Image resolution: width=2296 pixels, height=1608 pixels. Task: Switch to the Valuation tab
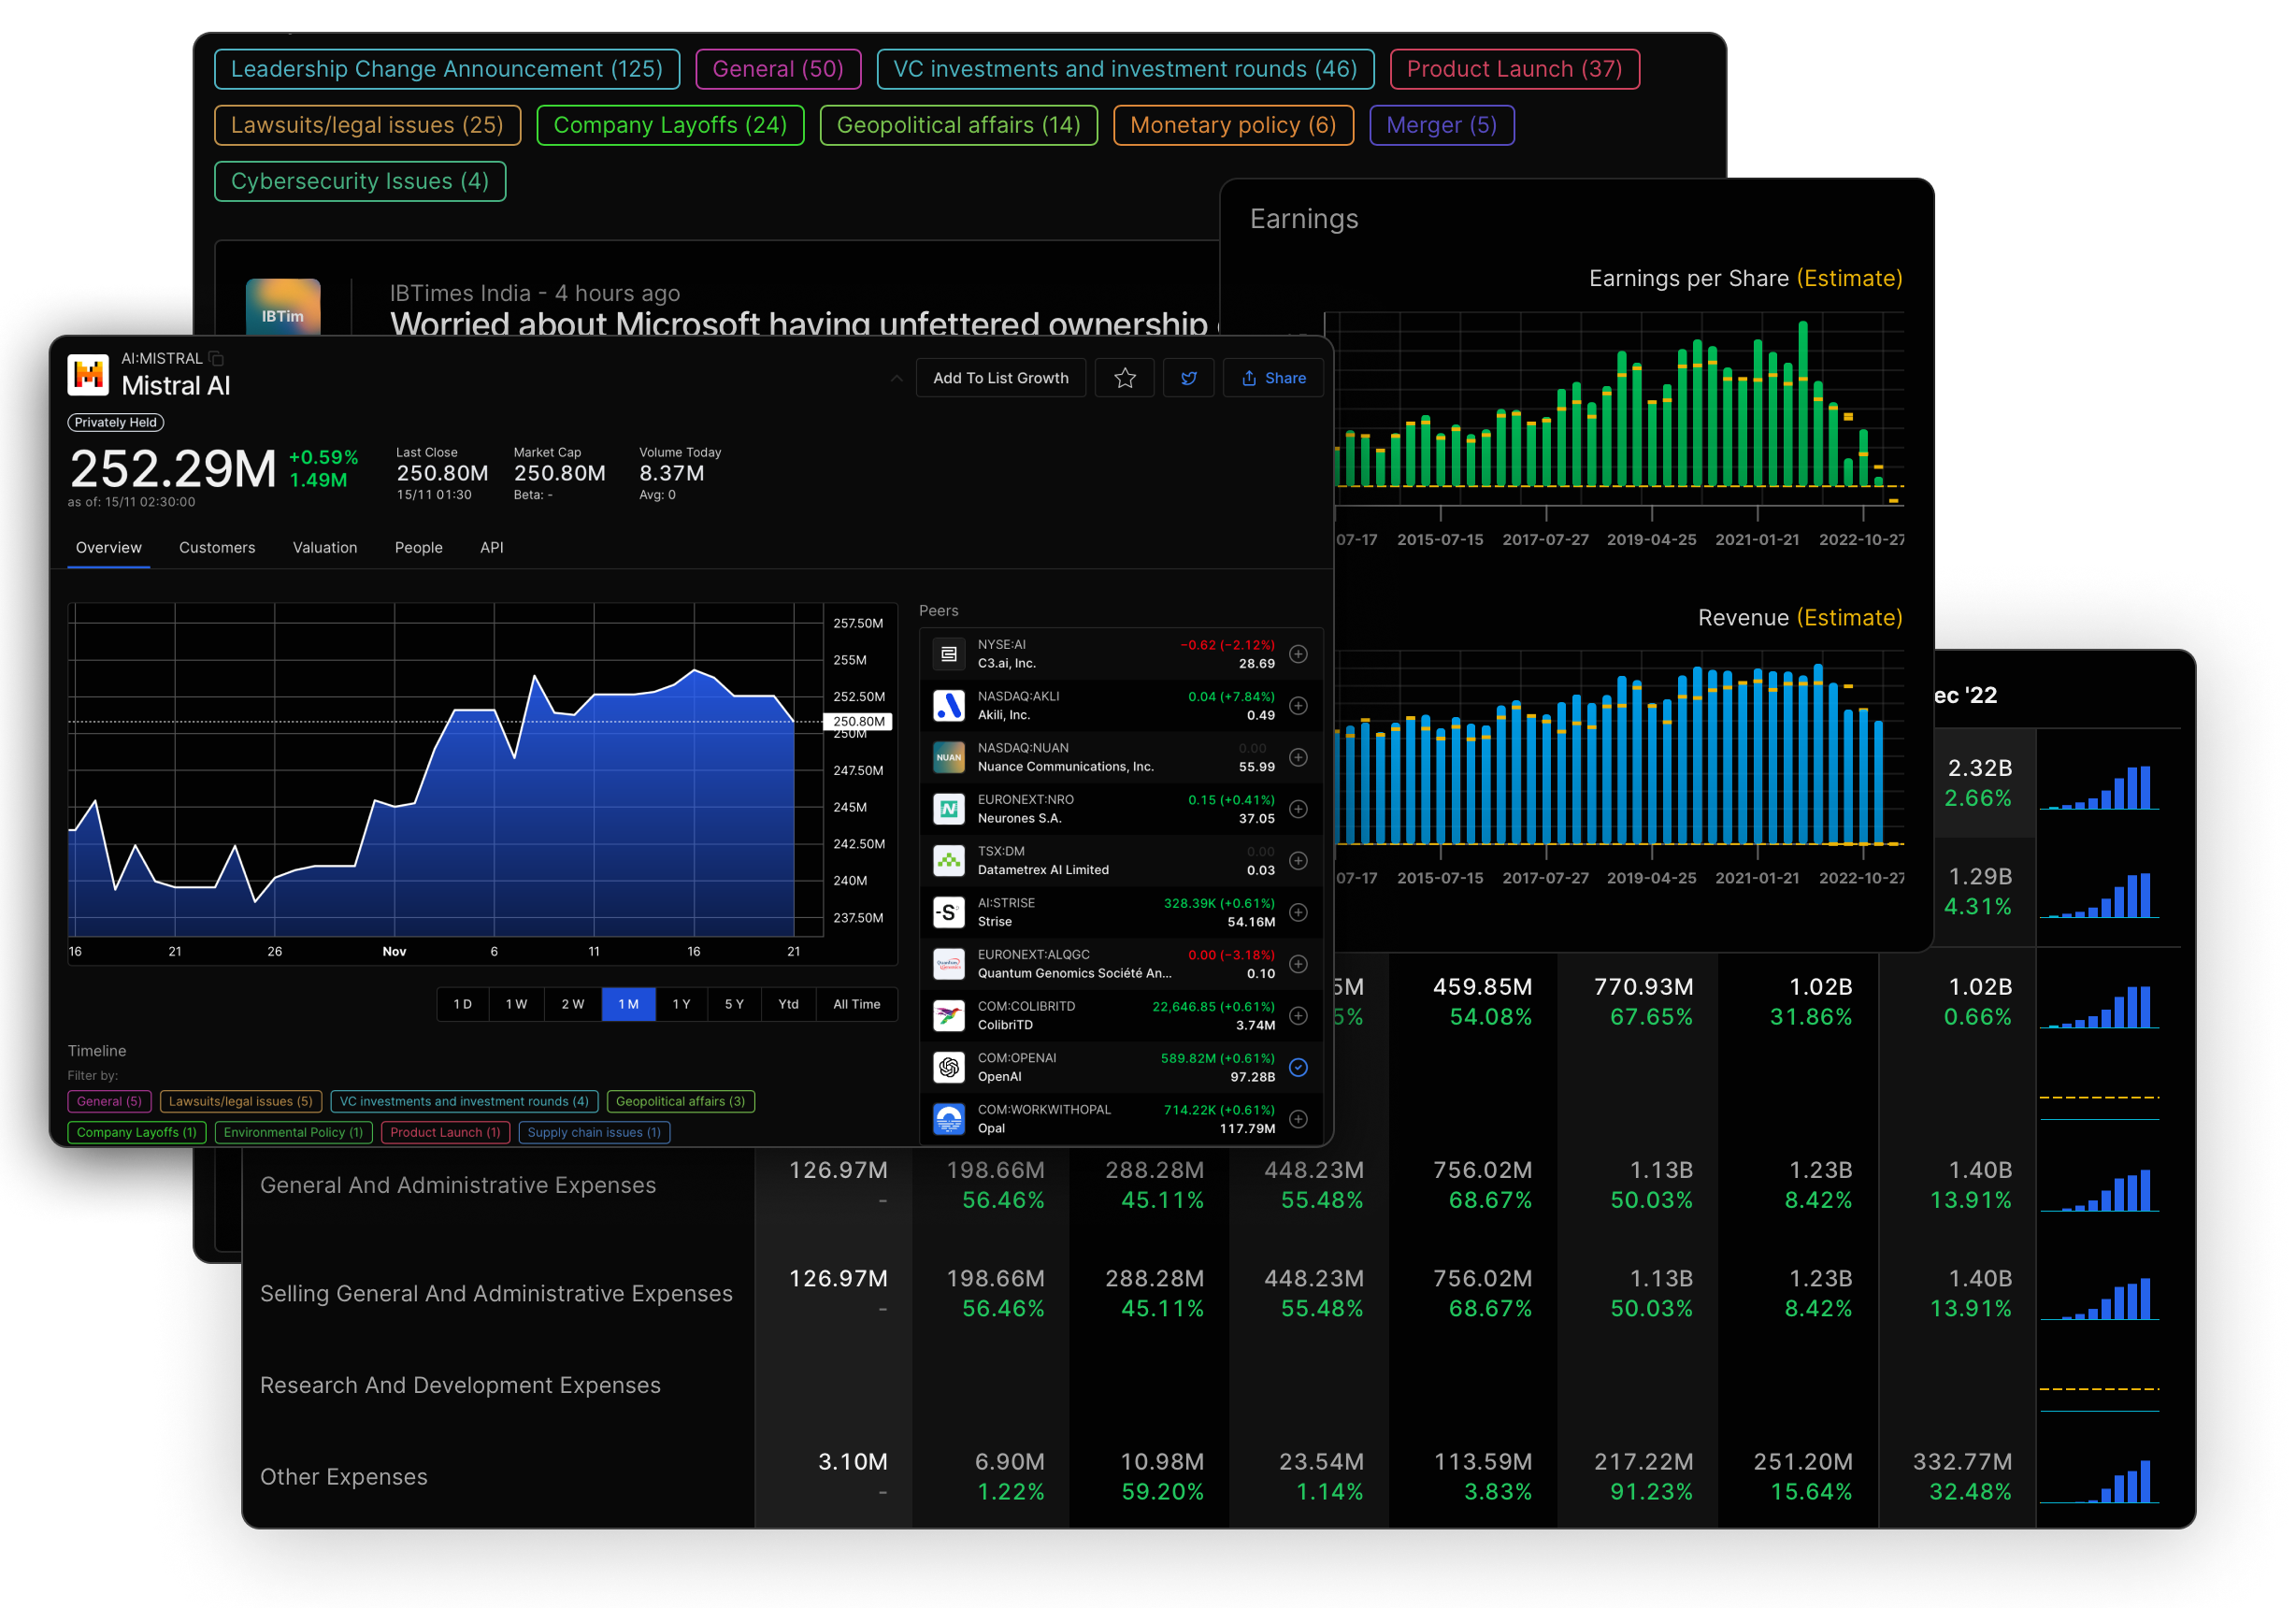325,548
